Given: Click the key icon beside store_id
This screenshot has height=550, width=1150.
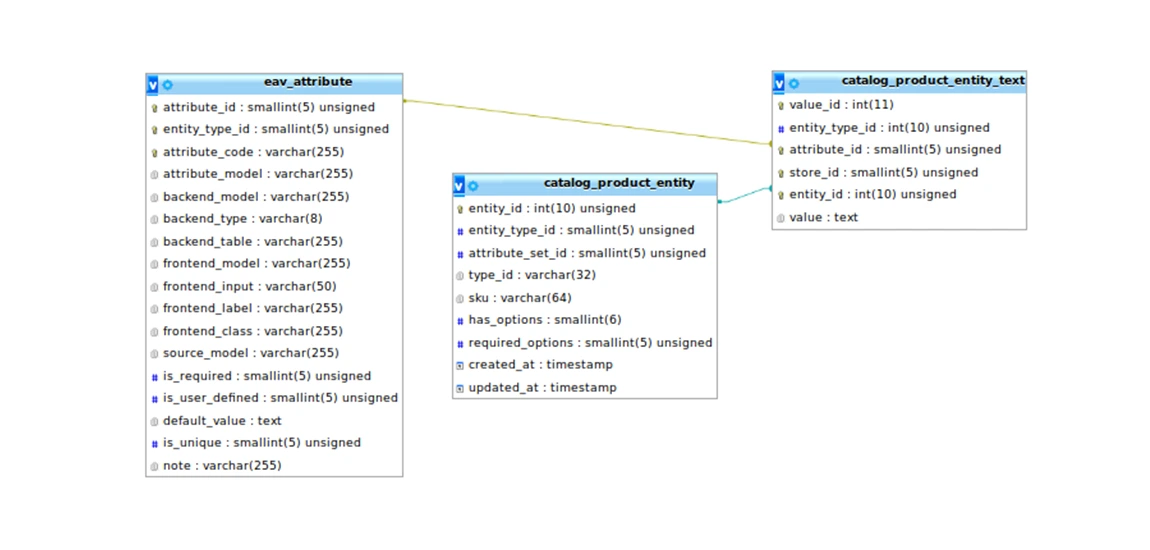Looking at the screenshot, I should point(781,173).
